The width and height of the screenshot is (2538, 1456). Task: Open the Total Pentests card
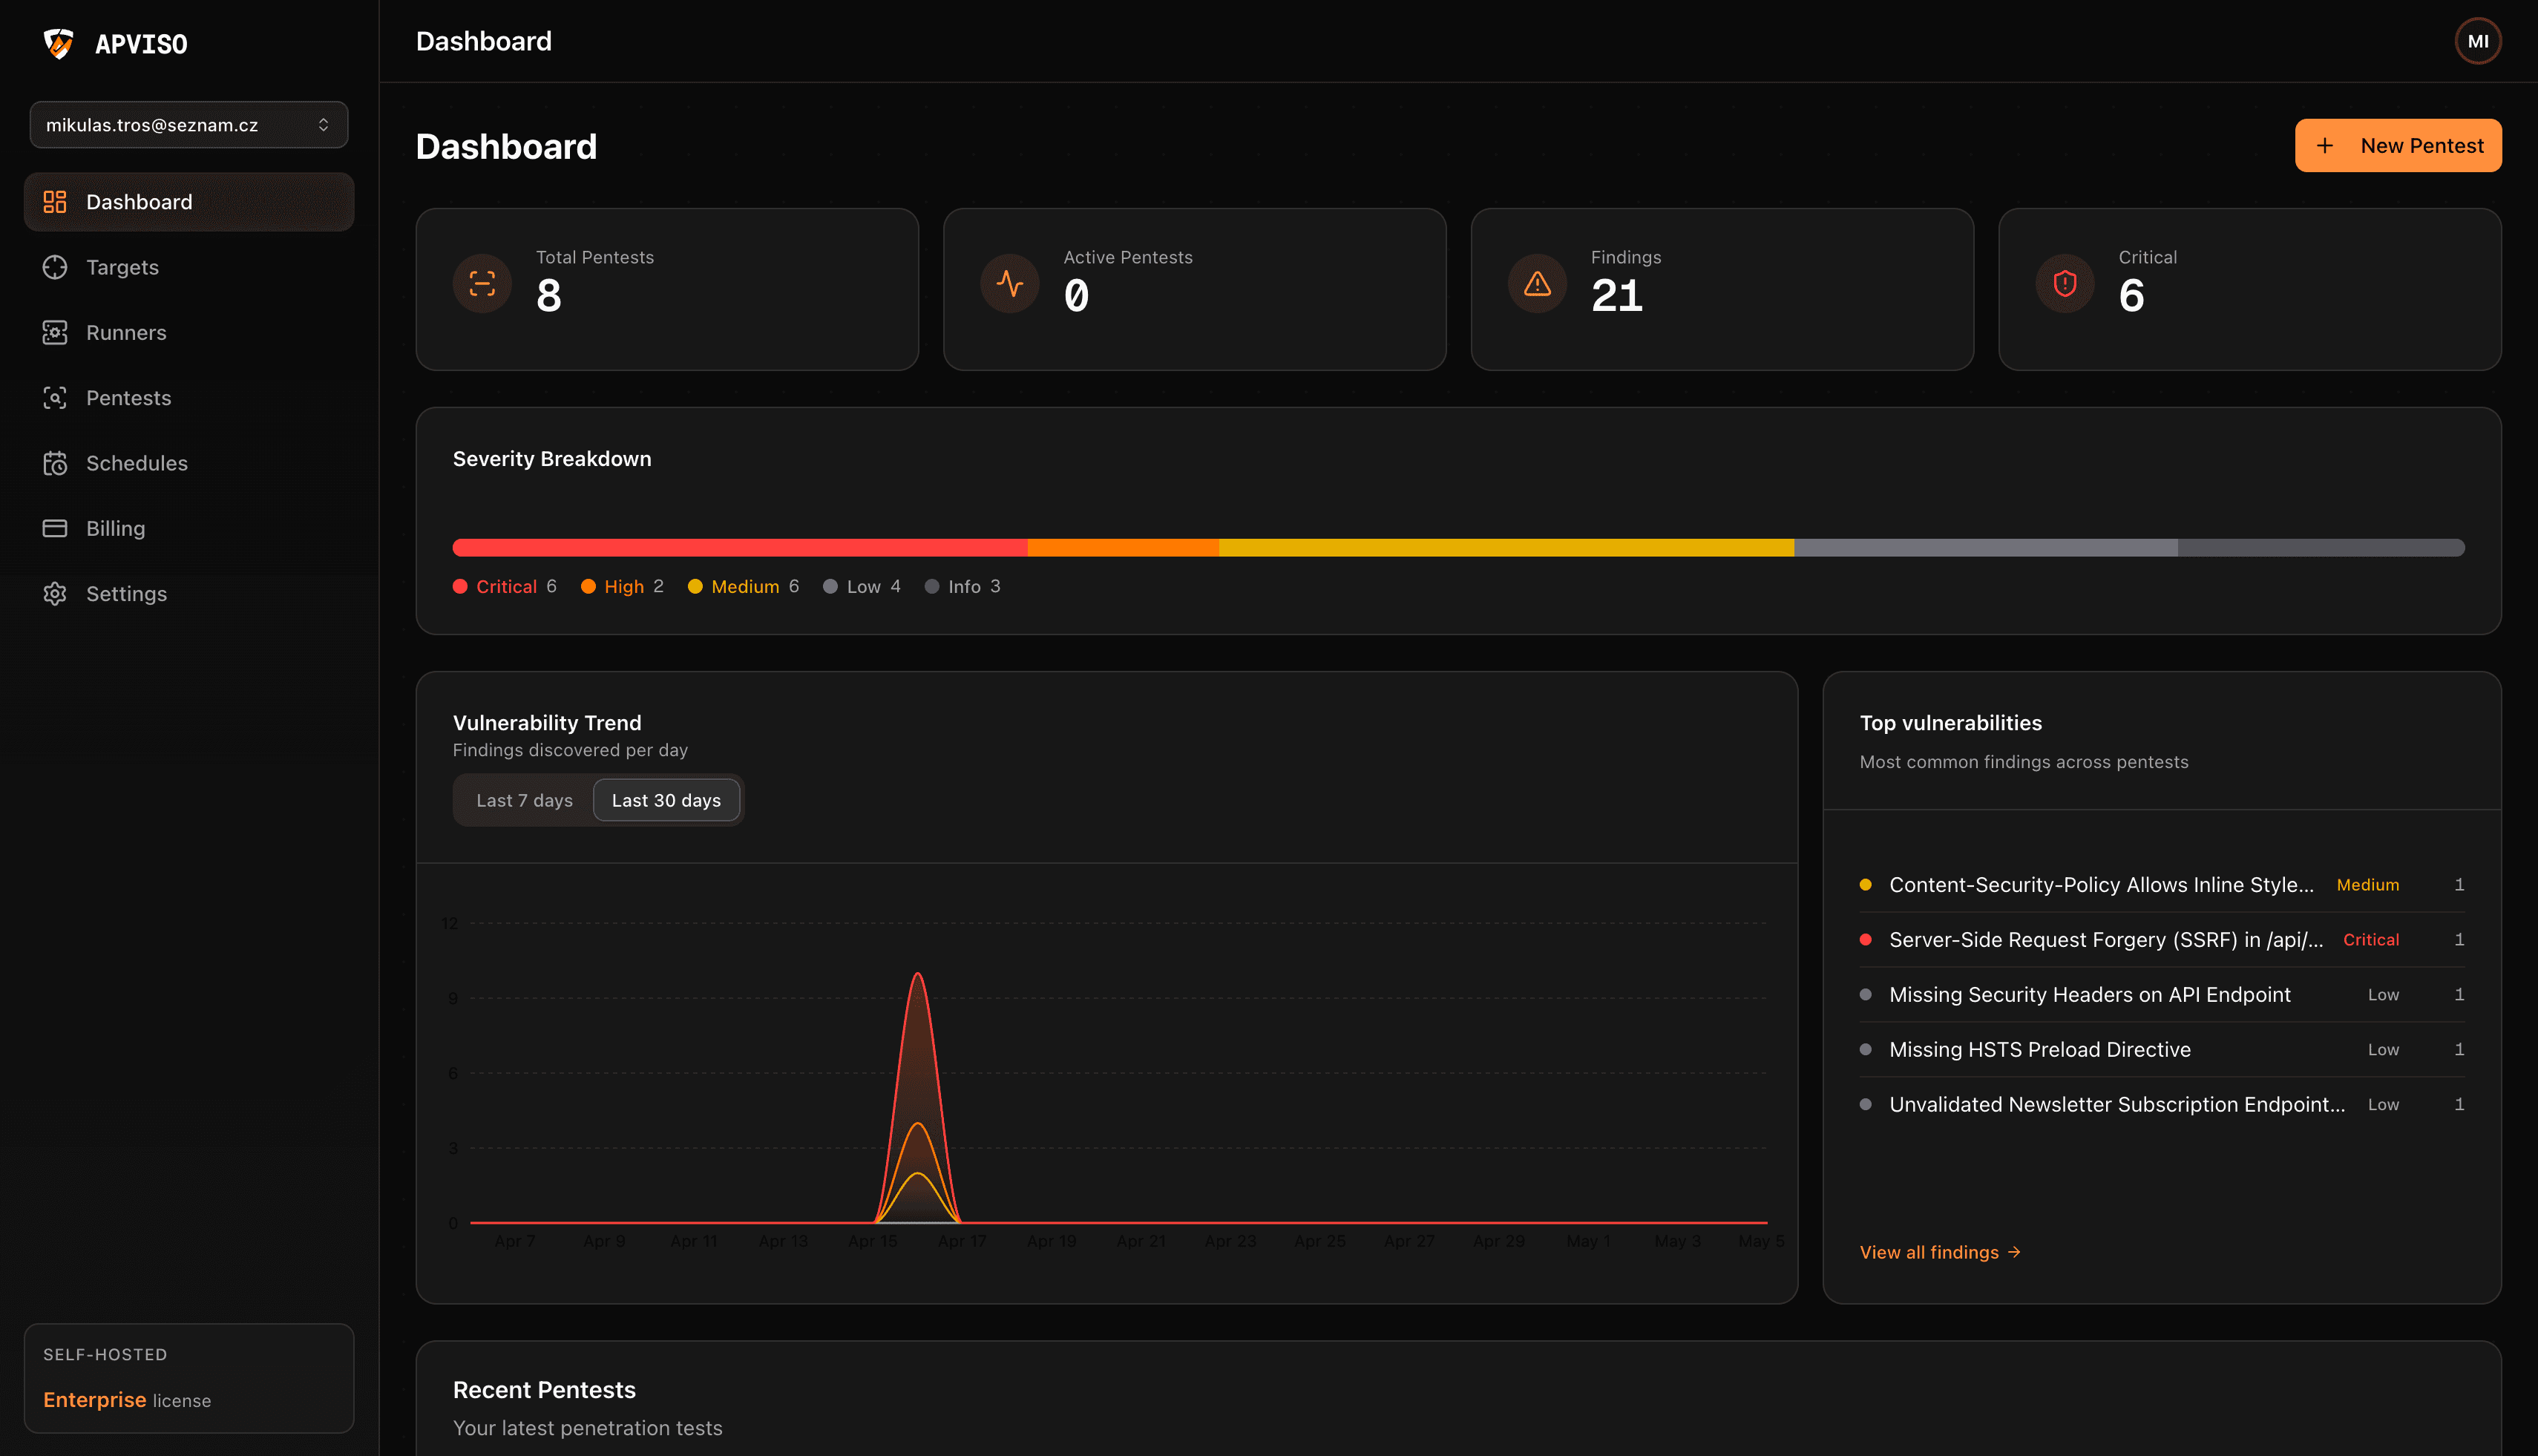click(667, 289)
